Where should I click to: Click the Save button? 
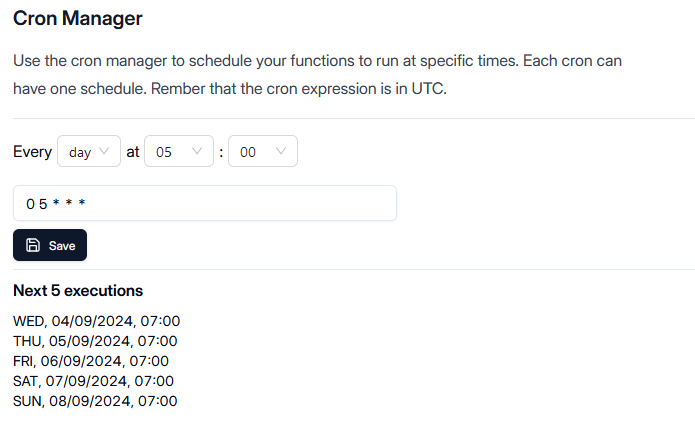click(50, 245)
